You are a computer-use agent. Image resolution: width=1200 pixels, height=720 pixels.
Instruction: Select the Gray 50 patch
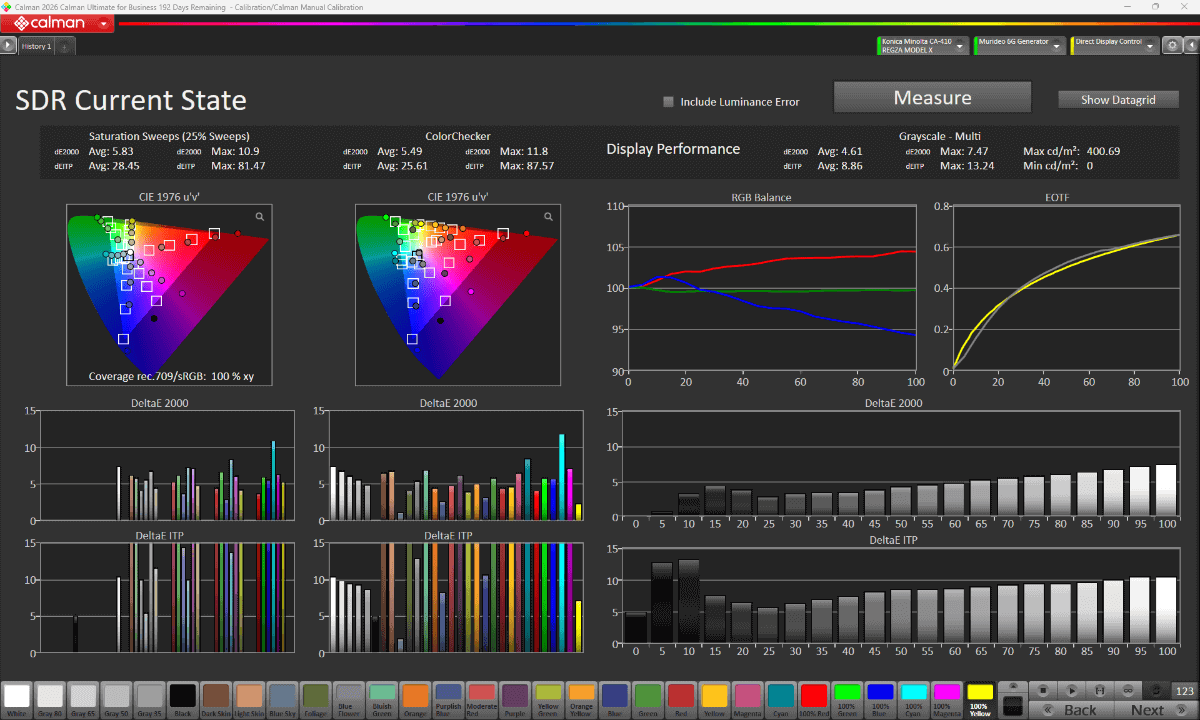(116, 698)
